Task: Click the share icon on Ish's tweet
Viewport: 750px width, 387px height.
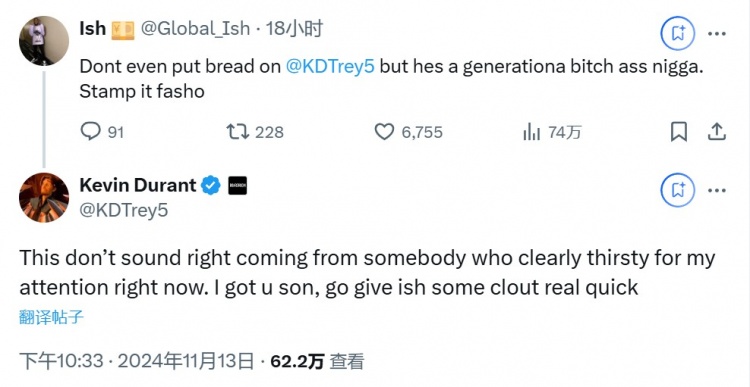Action: (717, 132)
